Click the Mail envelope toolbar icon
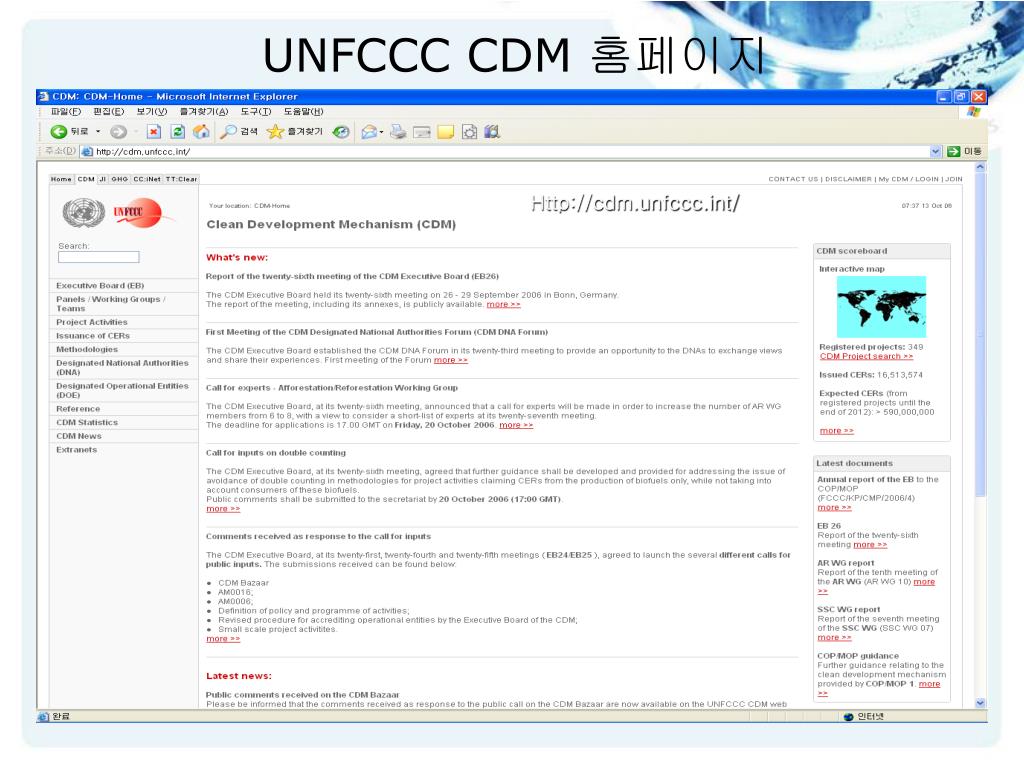Viewport: 1024px width, 768px height. pyautogui.click(x=369, y=132)
